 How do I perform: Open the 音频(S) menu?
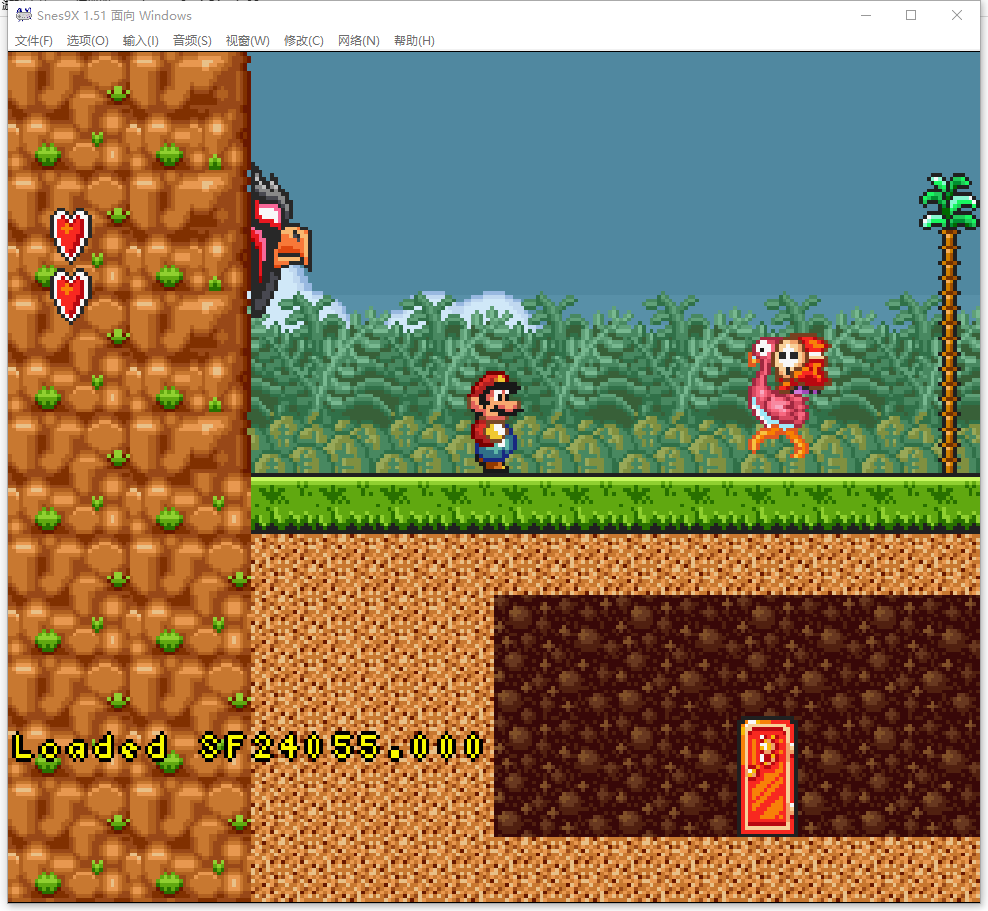tap(192, 41)
